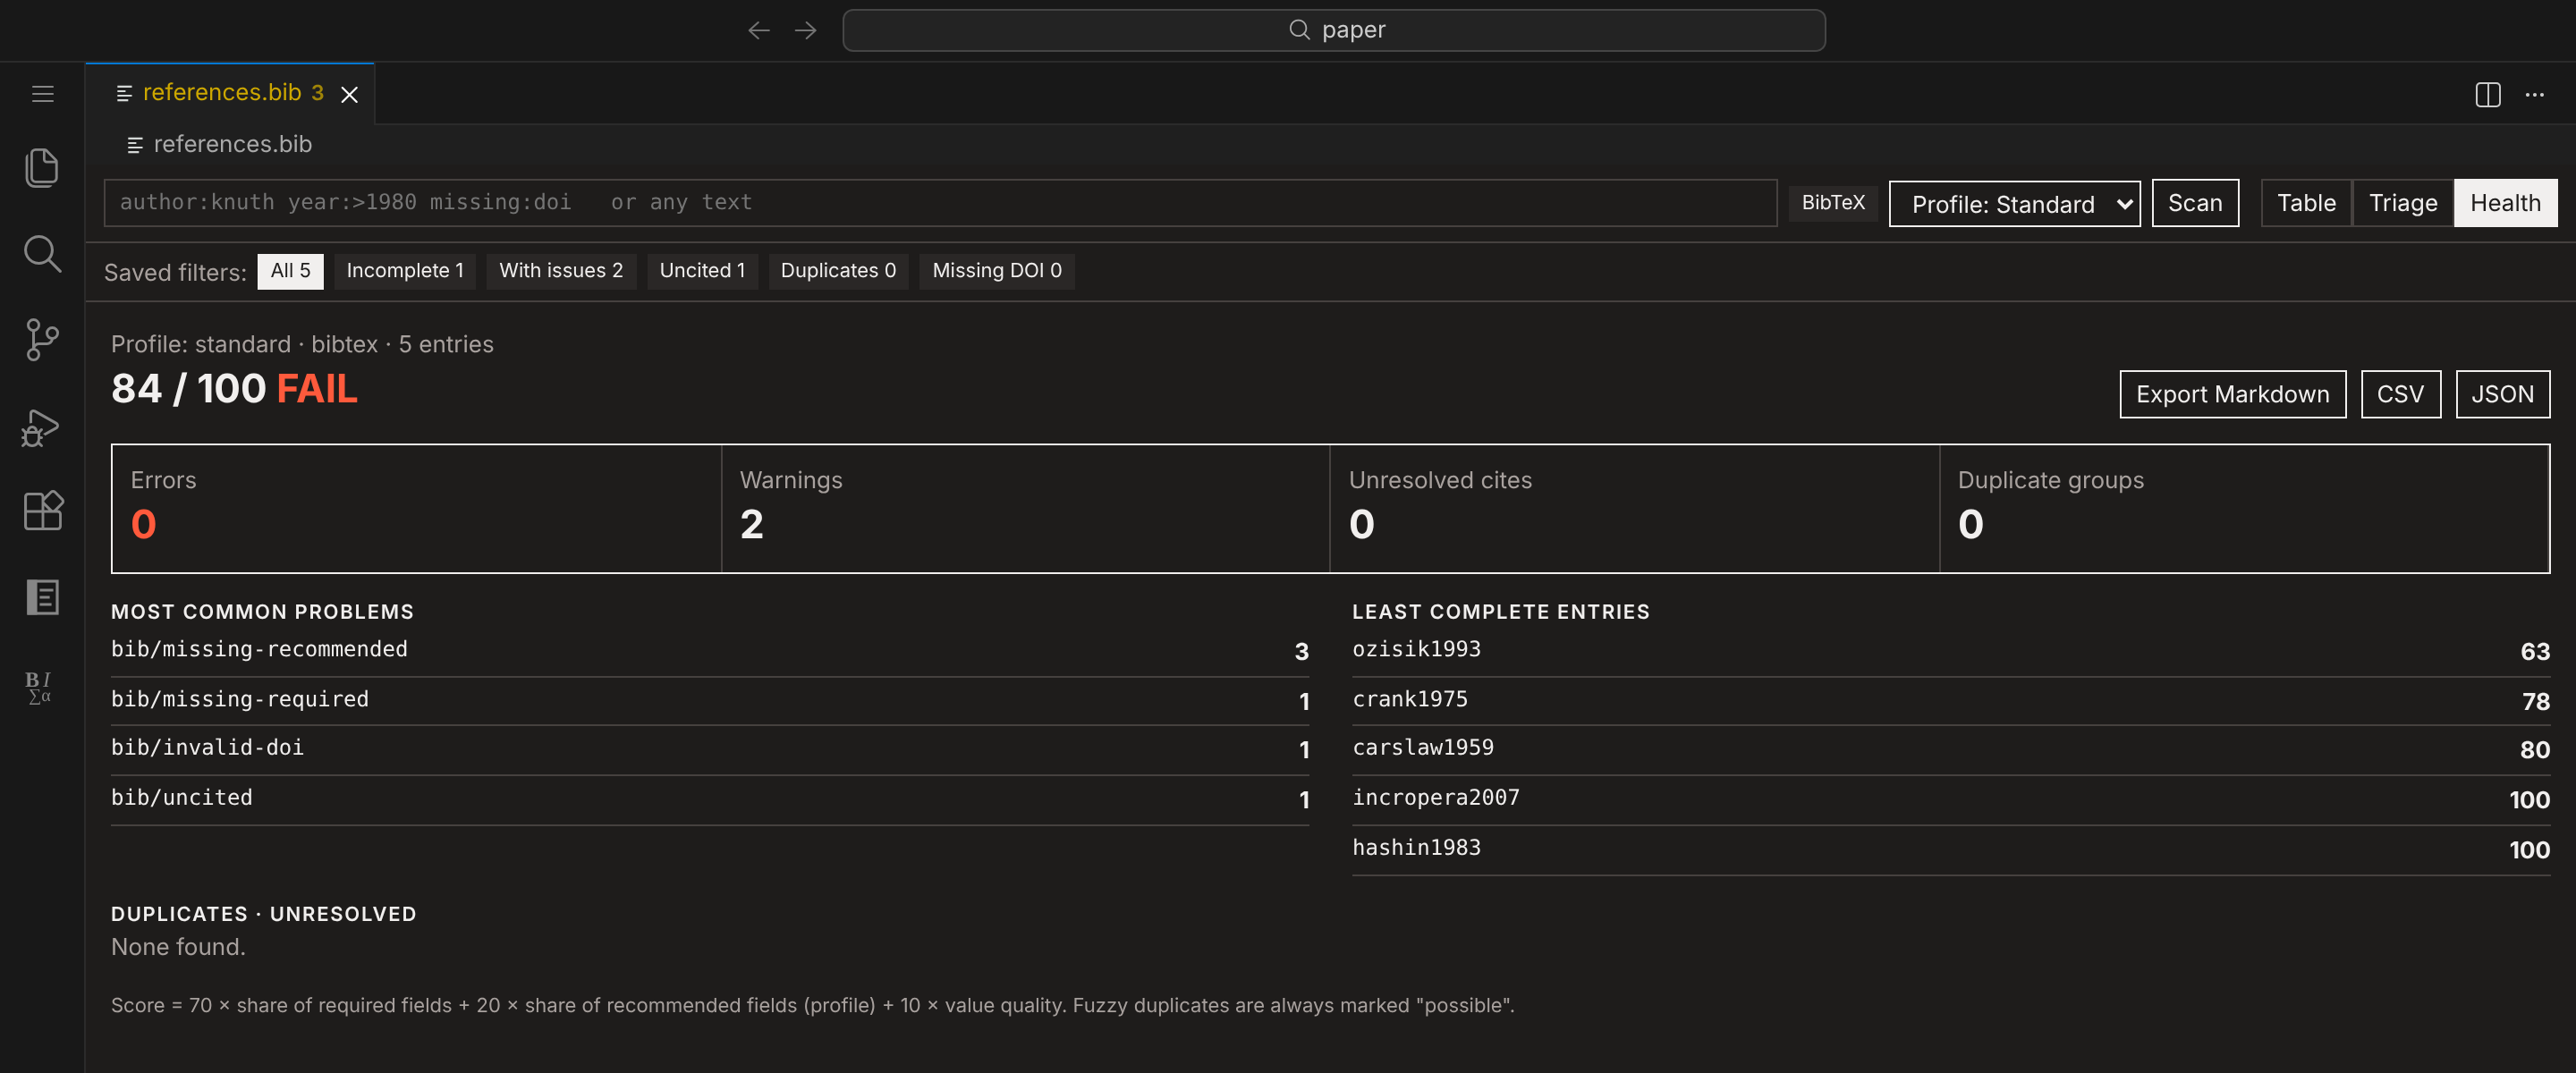Select the All 5 saved filter

pyautogui.click(x=290, y=271)
